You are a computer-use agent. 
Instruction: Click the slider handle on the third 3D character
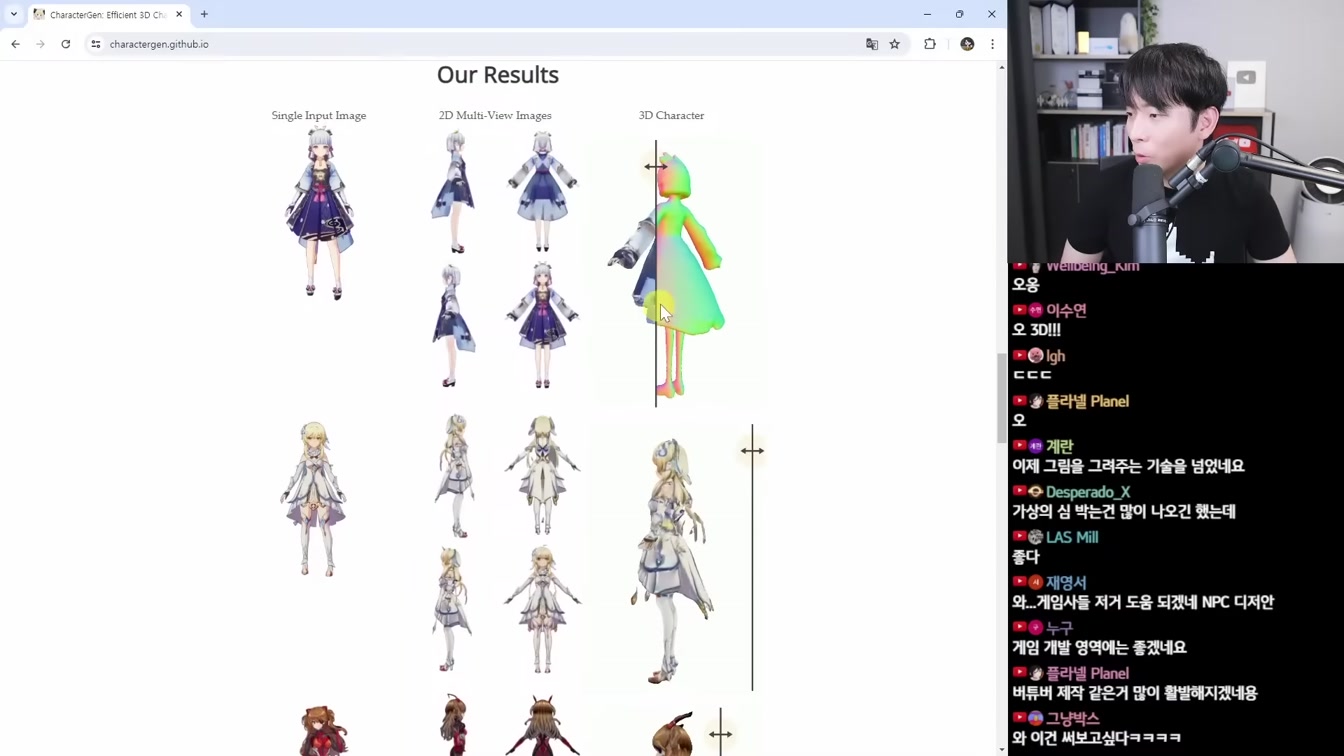(x=720, y=734)
